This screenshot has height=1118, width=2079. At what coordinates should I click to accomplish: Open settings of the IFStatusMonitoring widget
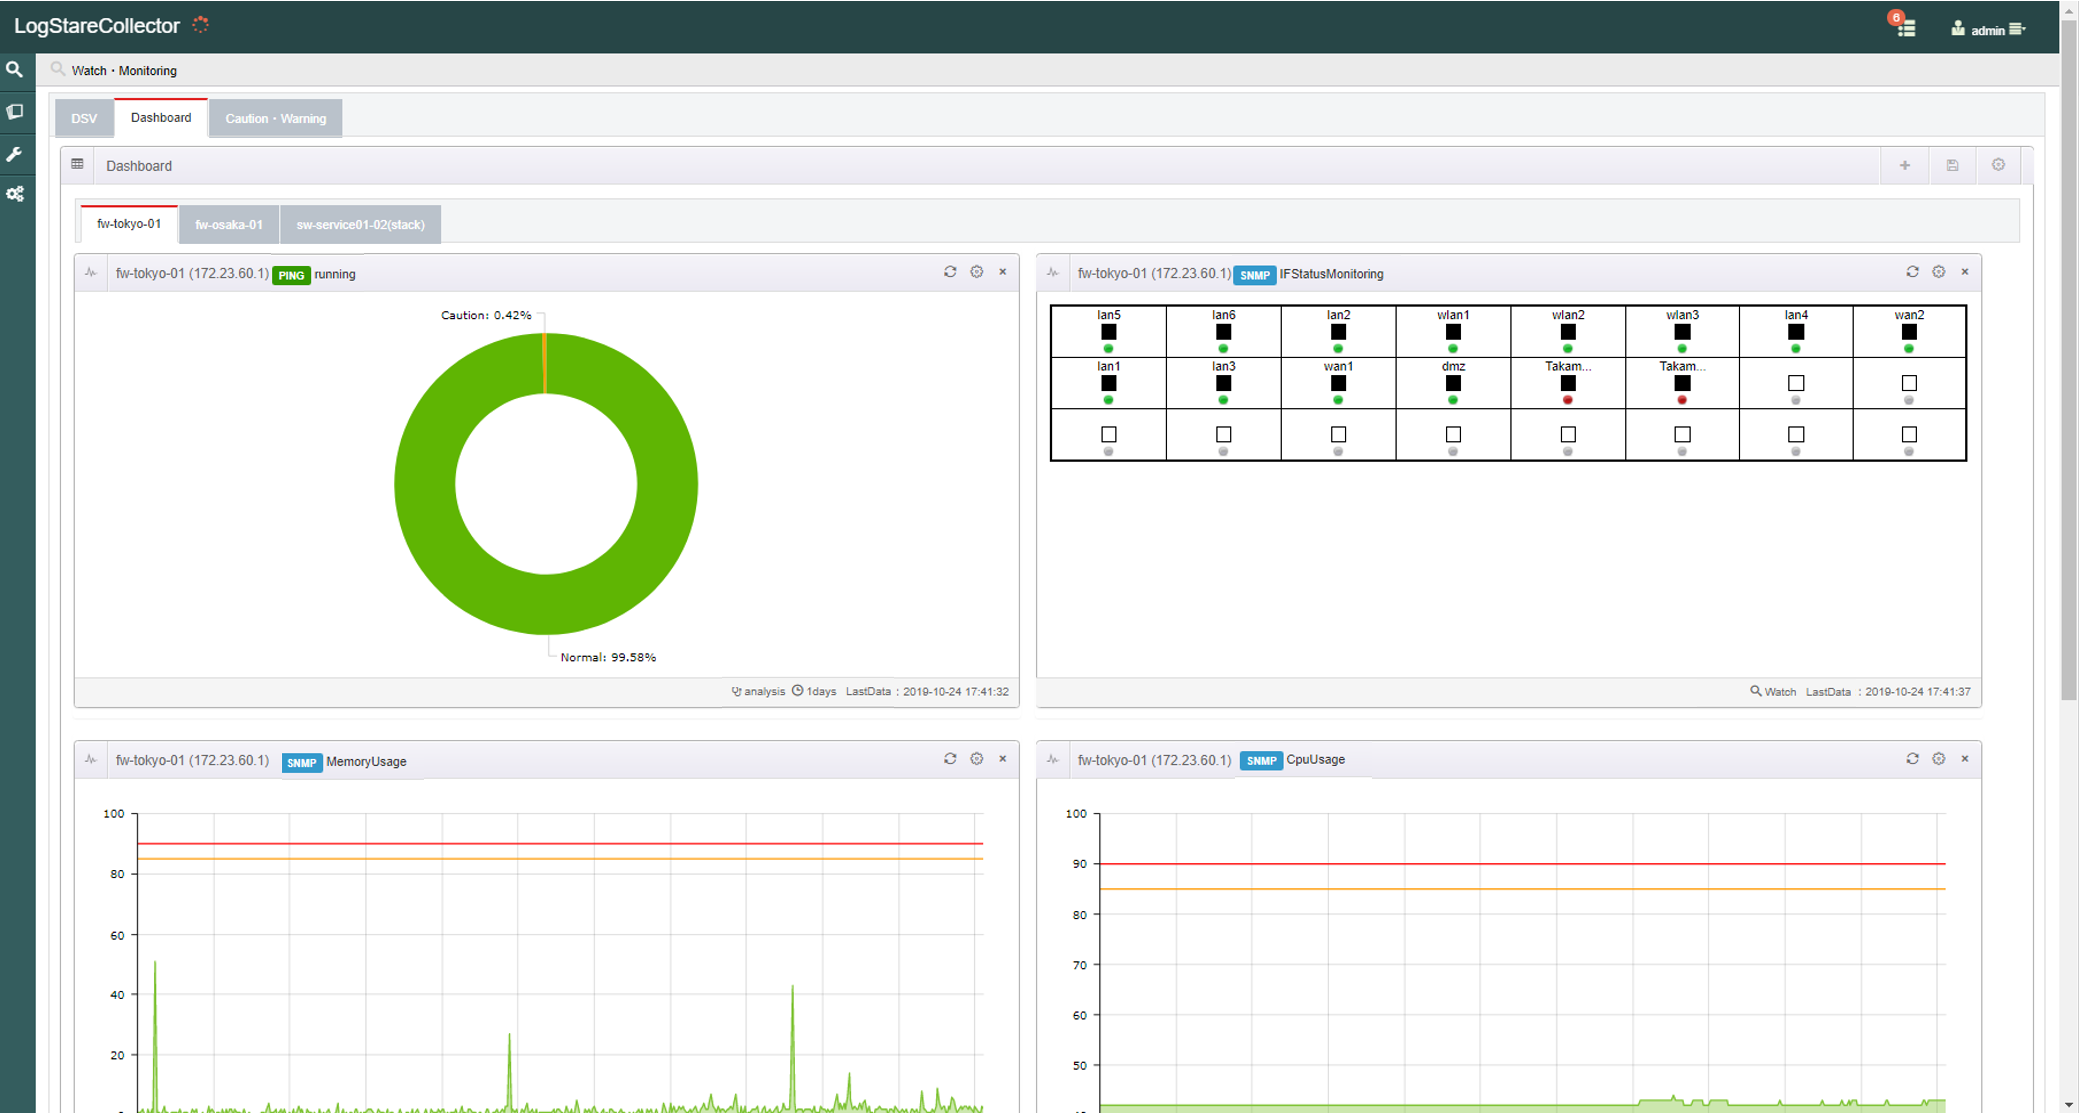(1939, 272)
